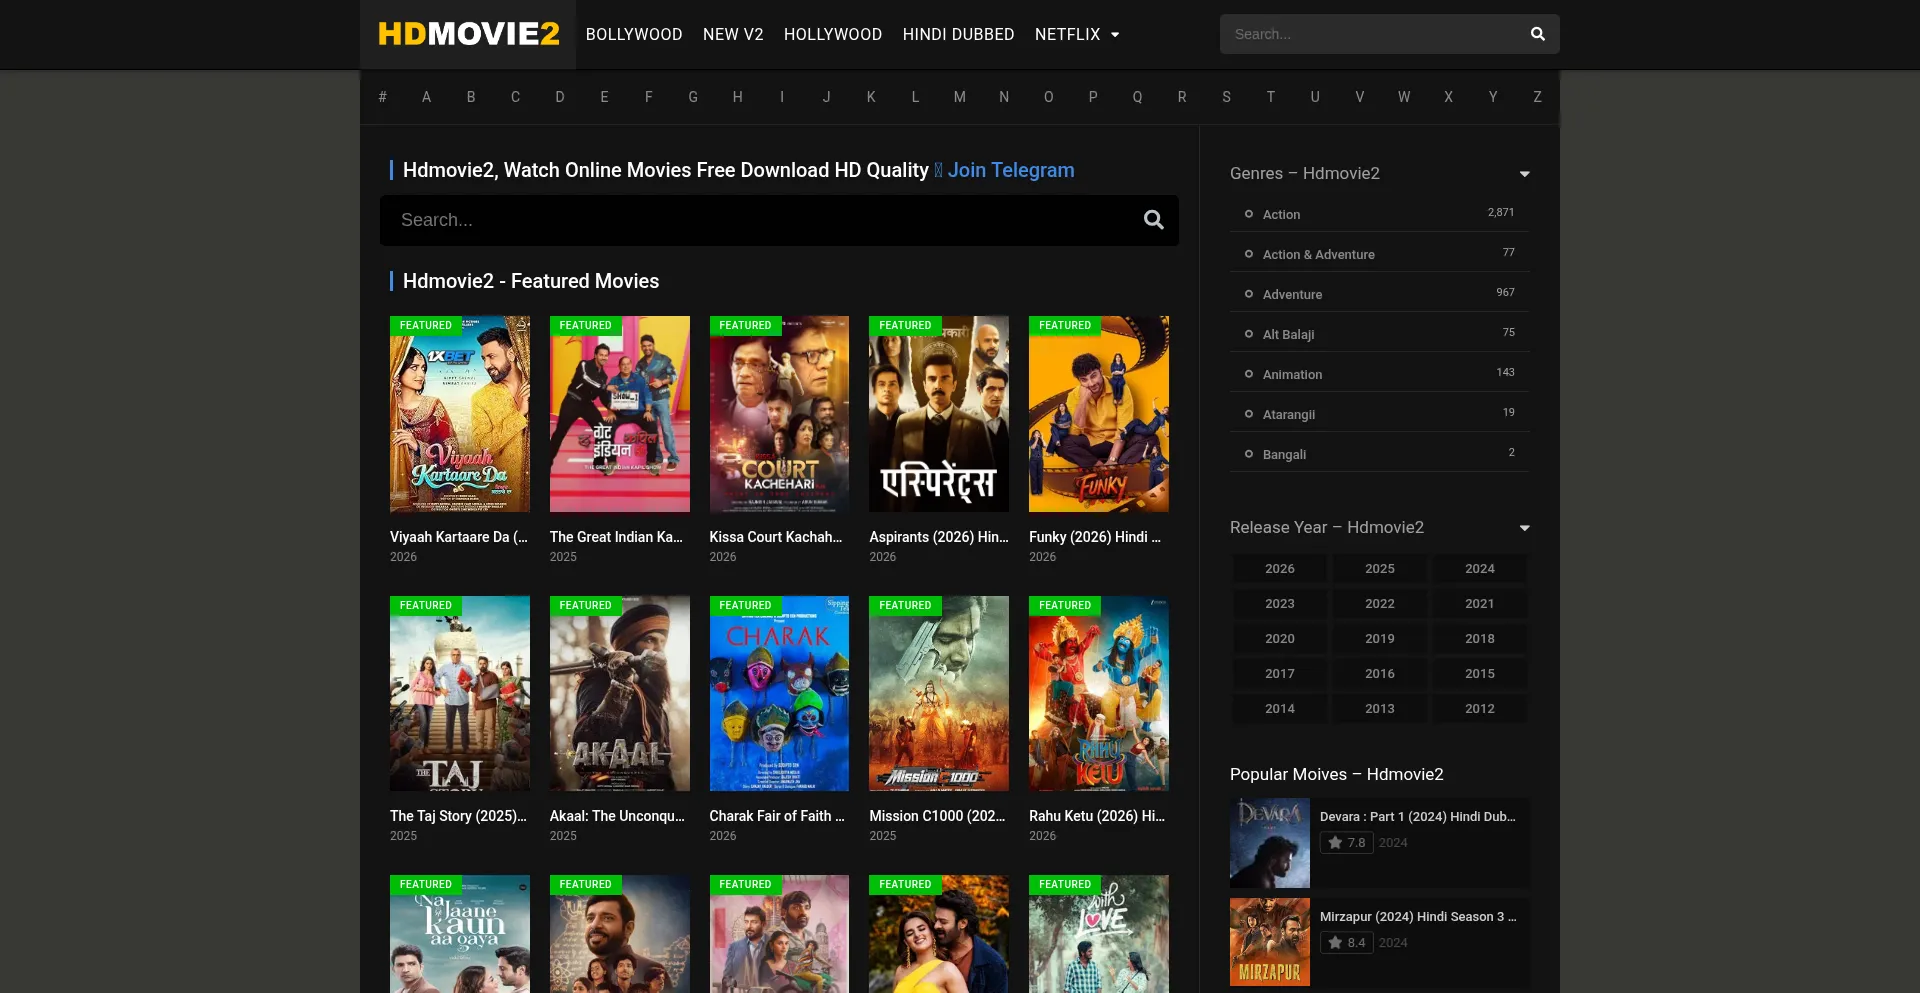Filter movies by letter Z
This screenshot has height=993, width=1920.
click(x=1537, y=97)
